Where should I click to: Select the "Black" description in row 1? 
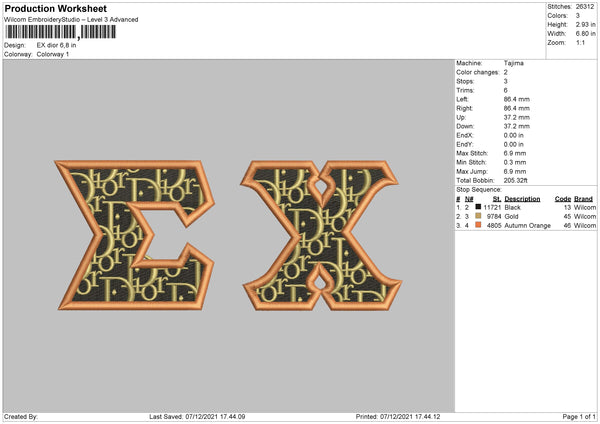(x=512, y=207)
